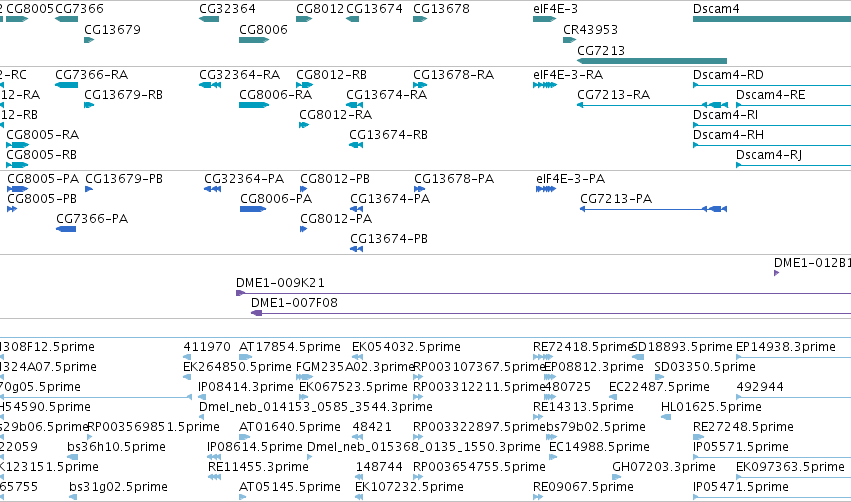Screen dimensions: 851x502
Task: Select transcript CG13679-RB
Action: tap(124, 94)
